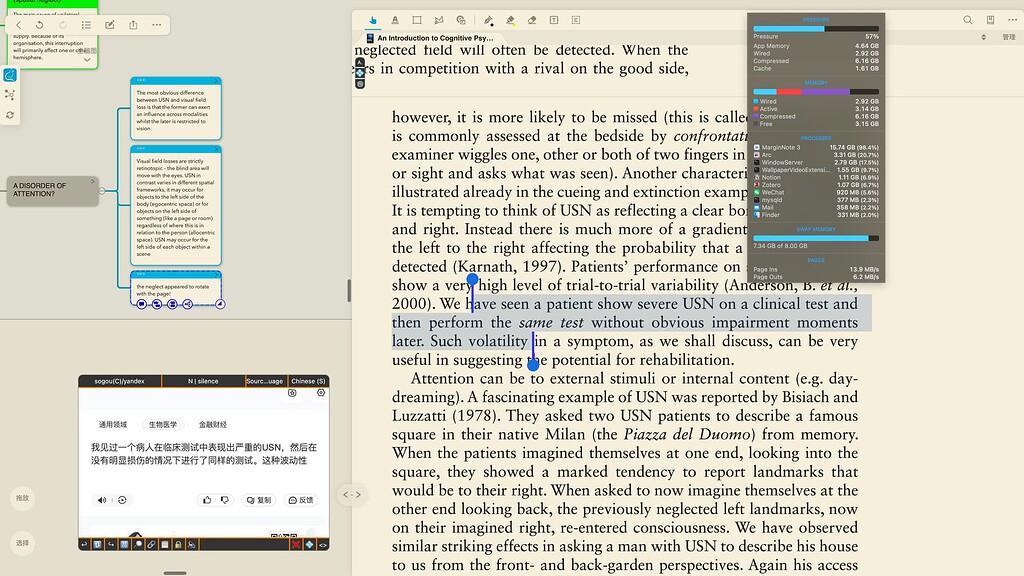Click the search magnifier in document pane
This screenshot has width=1024, height=576.
pyautogui.click(x=967, y=20)
